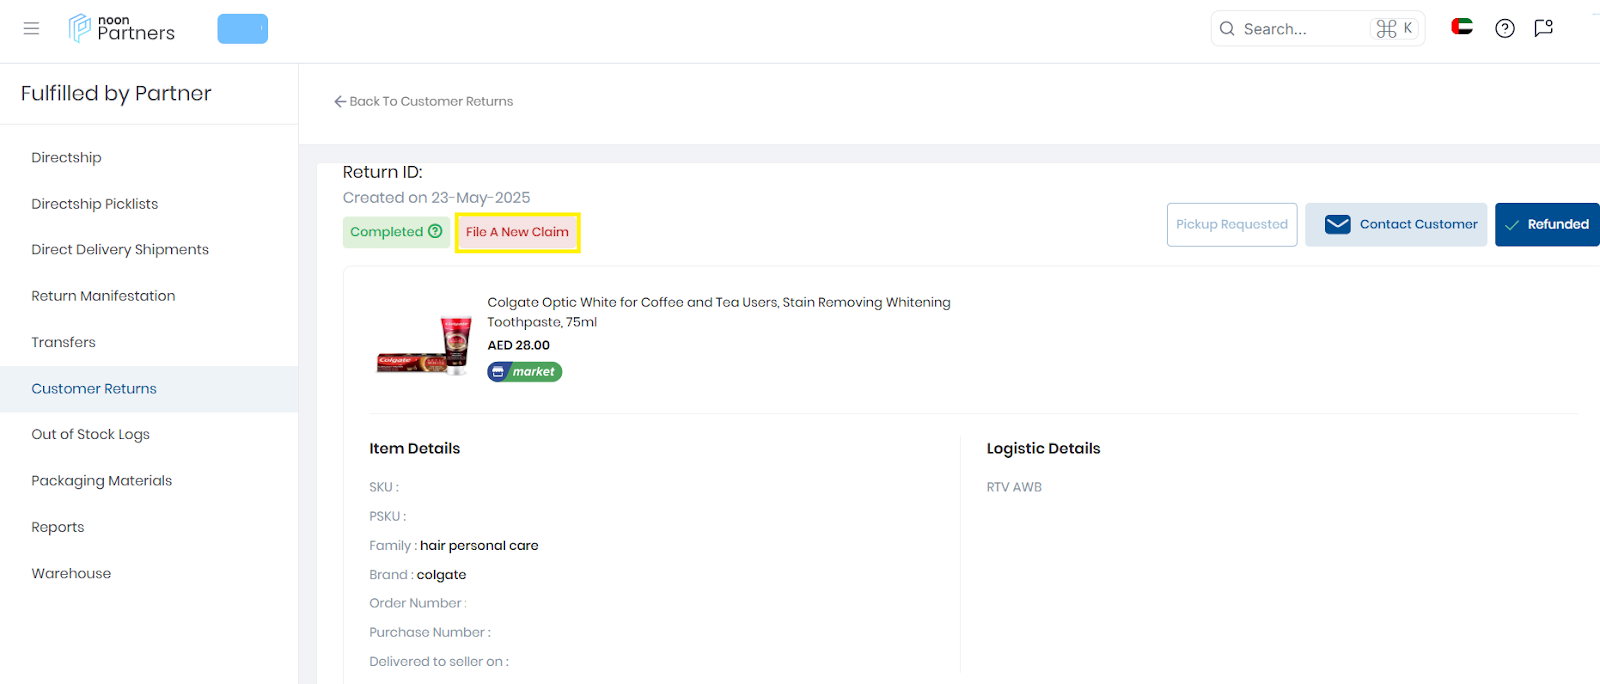Click the Completed status badge
Viewport: 1600px width, 684px height.
[396, 231]
